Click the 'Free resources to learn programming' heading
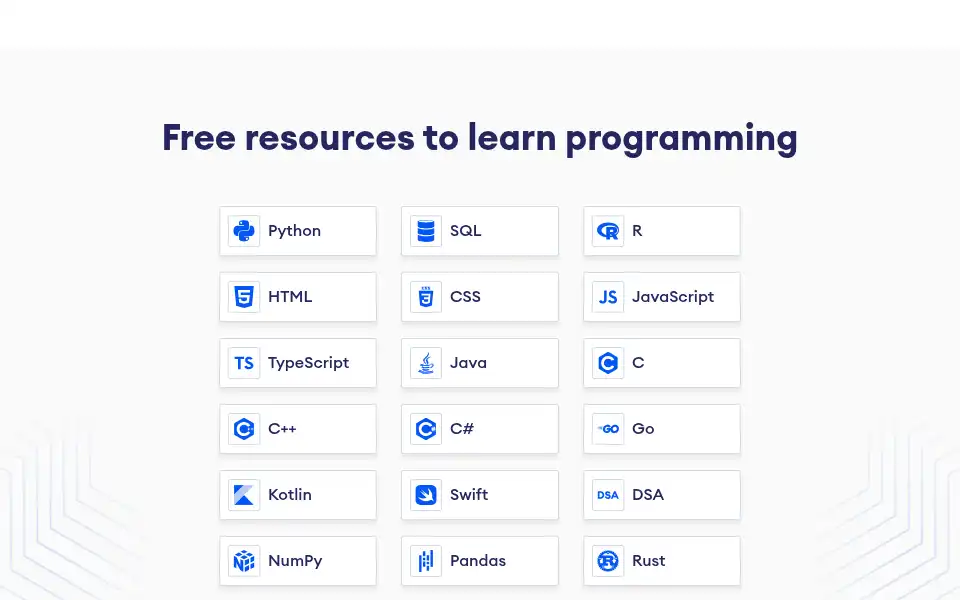 (480, 138)
